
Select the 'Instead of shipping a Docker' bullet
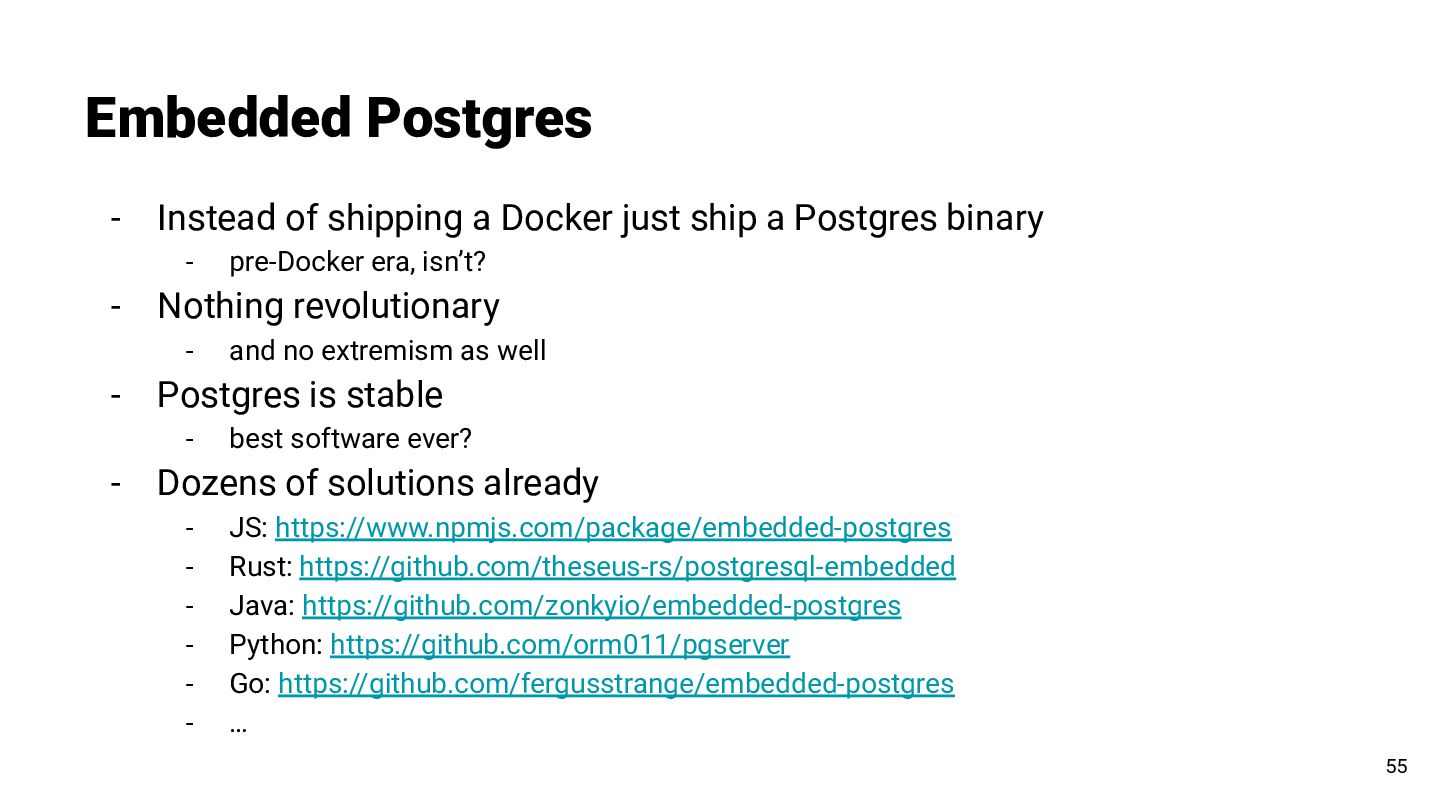[x=600, y=217]
